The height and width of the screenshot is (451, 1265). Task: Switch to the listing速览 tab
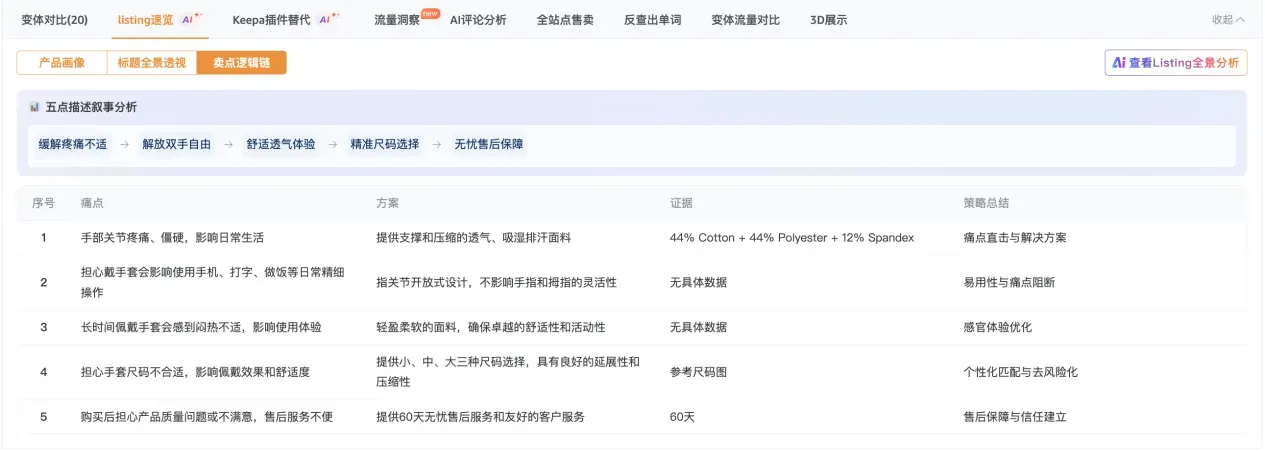[x=145, y=20]
